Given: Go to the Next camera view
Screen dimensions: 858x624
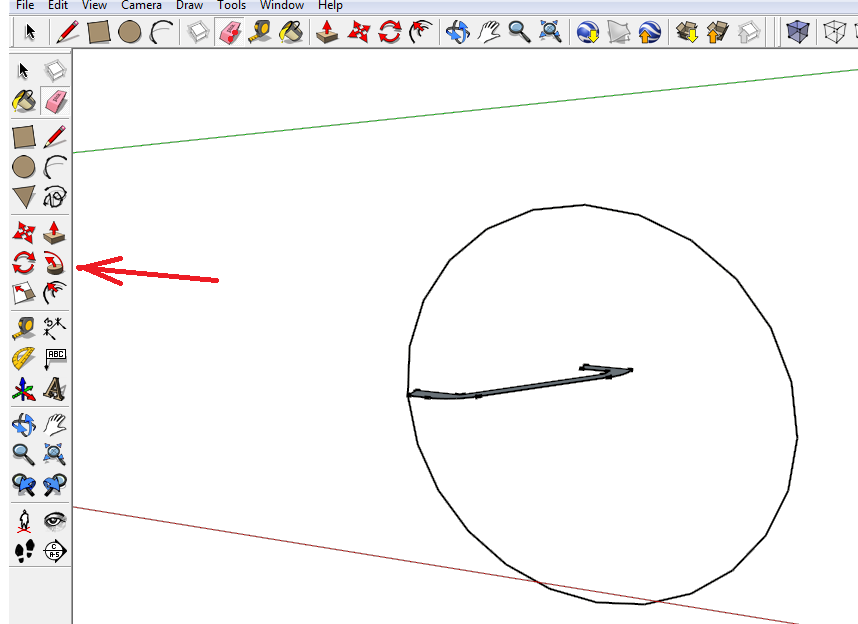Looking at the screenshot, I should pos(54,484).
